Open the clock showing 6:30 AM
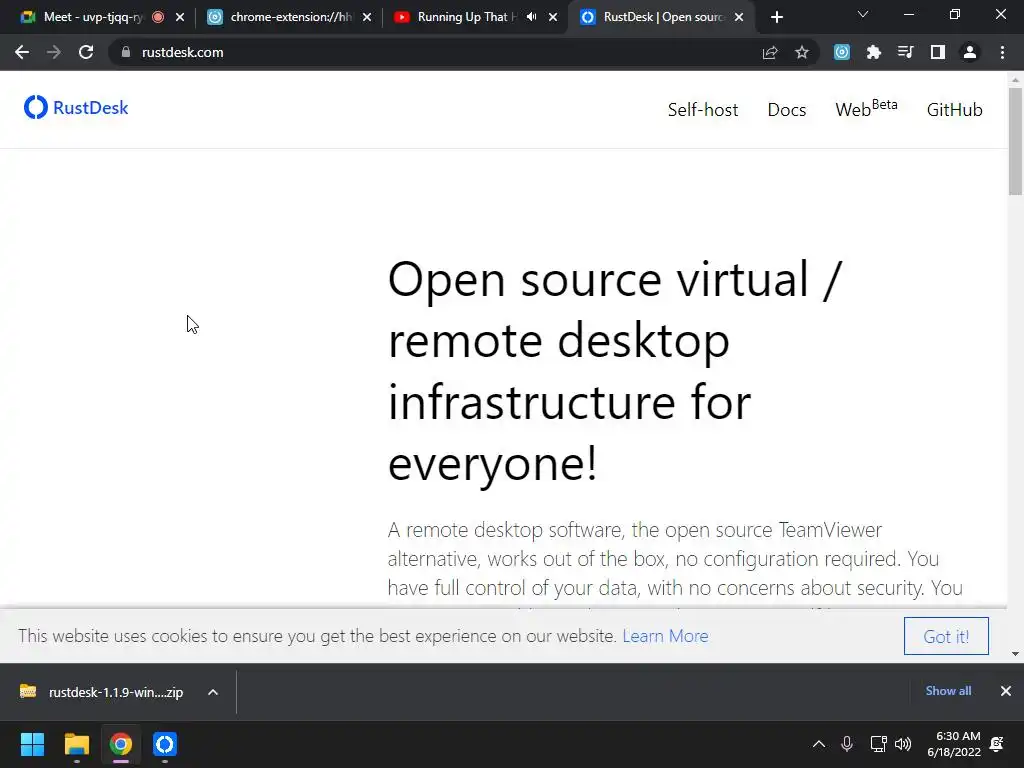 pos(954,744)
